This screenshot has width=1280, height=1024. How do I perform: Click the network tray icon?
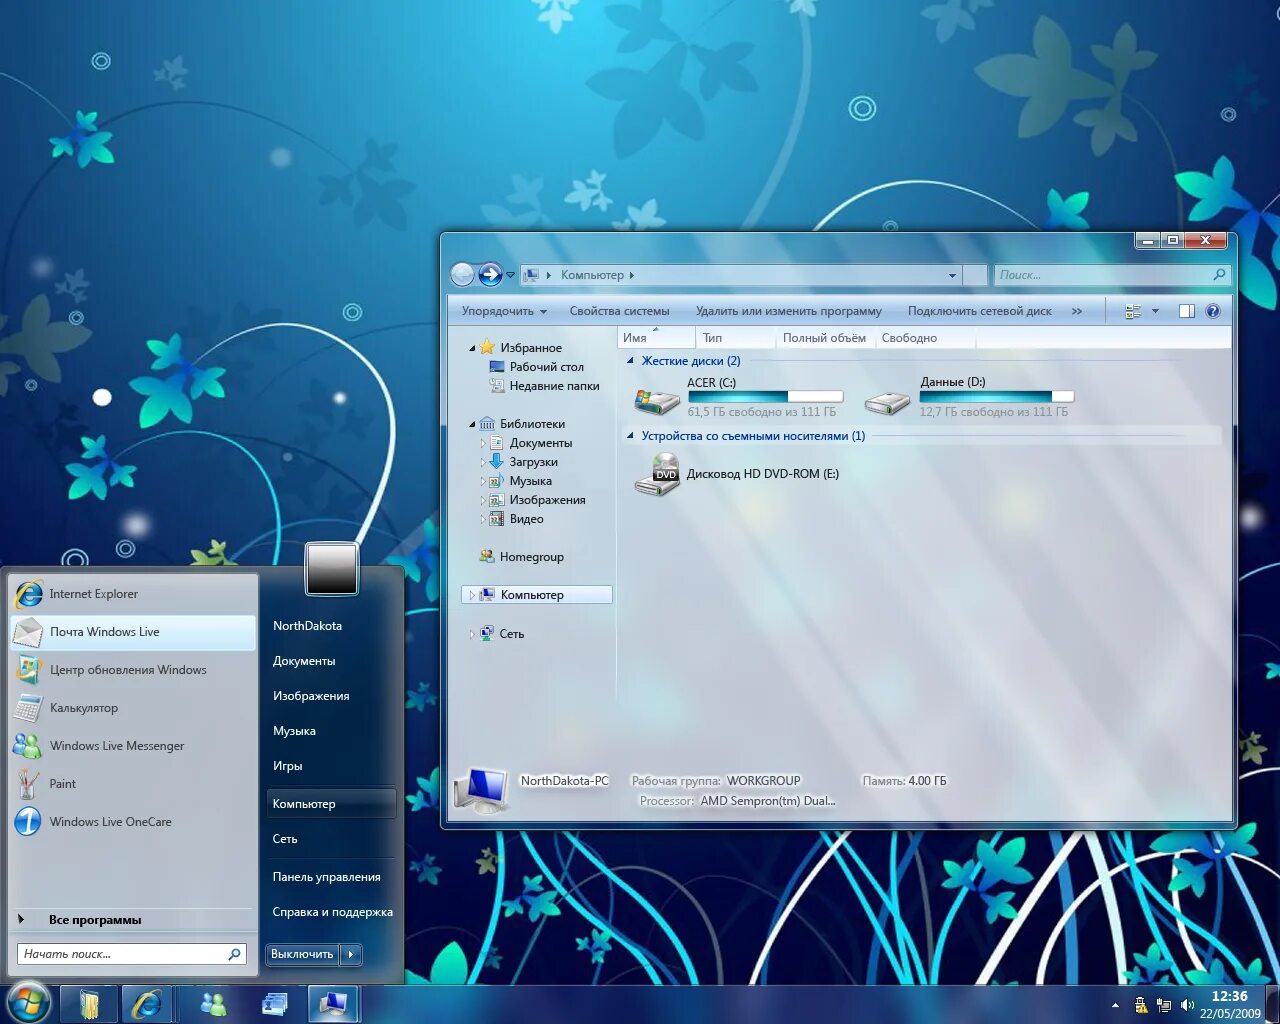(x=1164, y=1005)
